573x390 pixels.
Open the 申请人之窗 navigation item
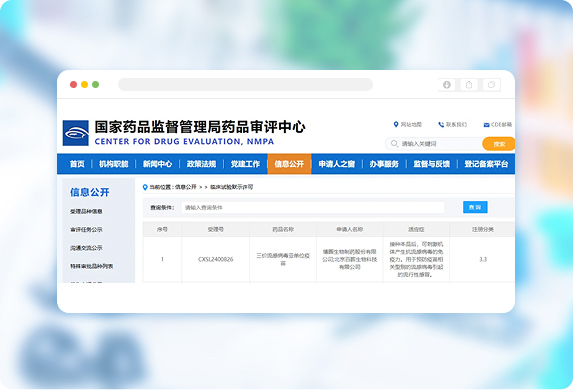(x=336, y=164)
